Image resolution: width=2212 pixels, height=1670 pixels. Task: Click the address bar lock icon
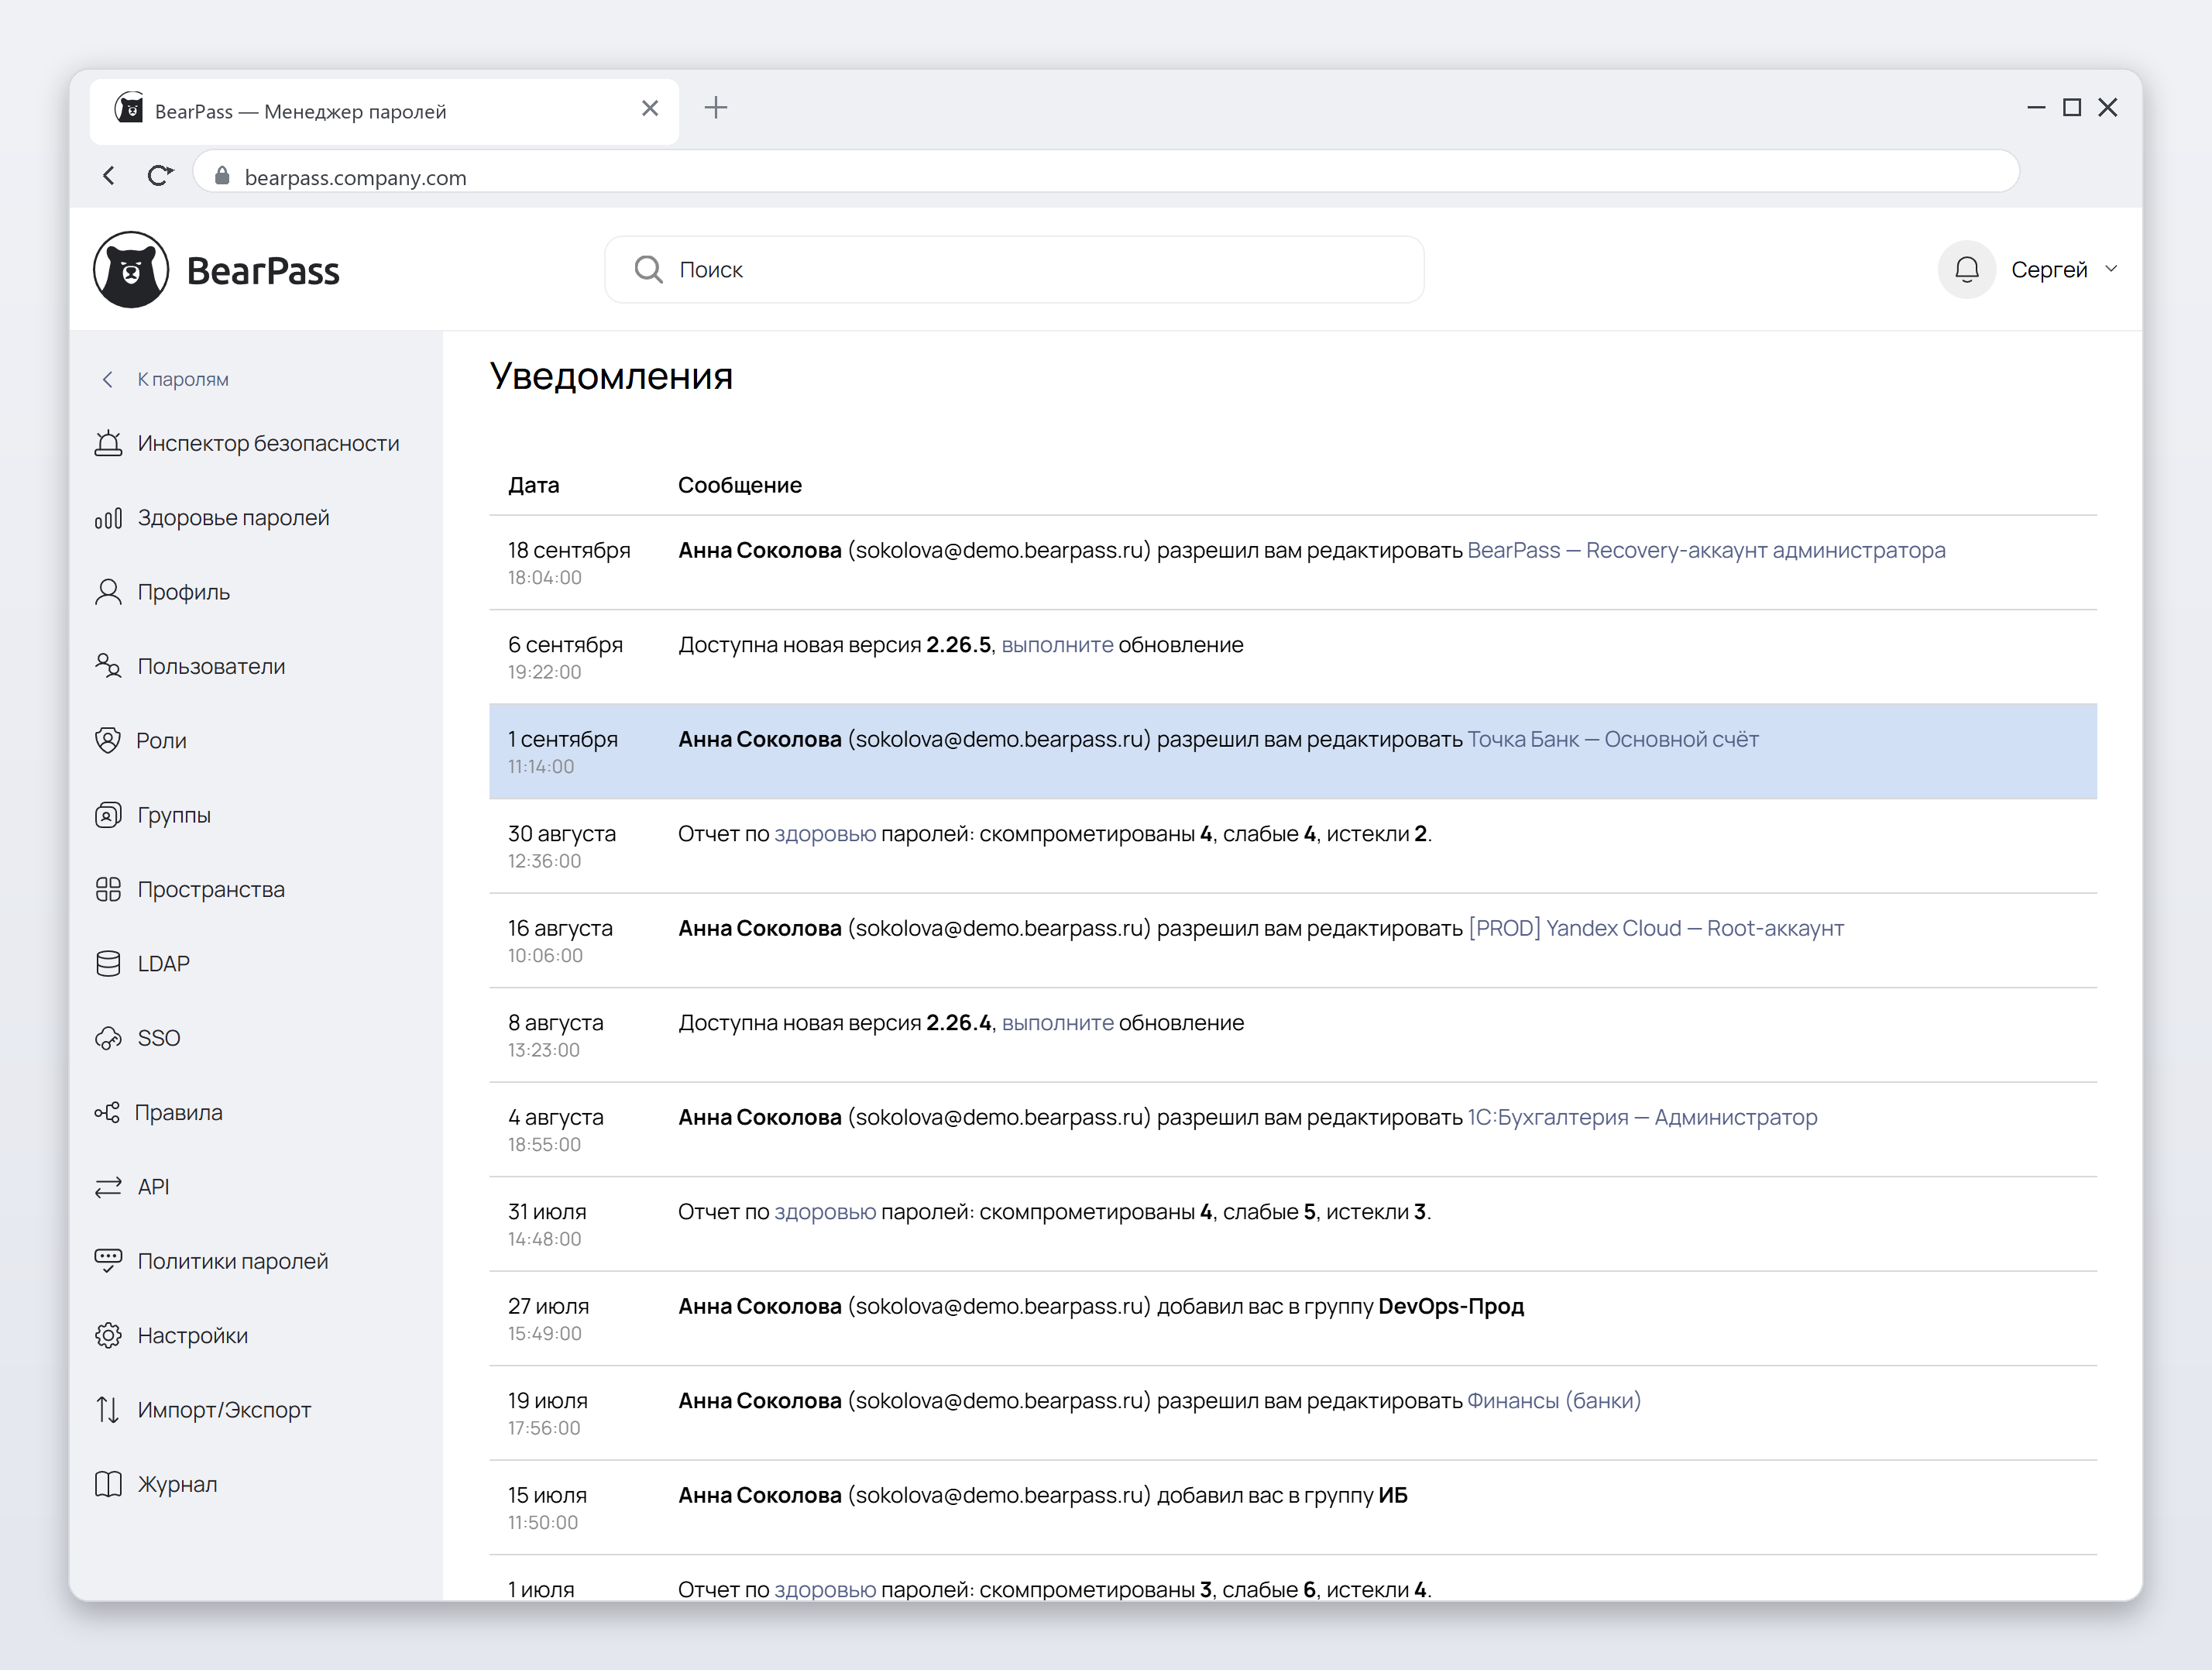point(222,176)
